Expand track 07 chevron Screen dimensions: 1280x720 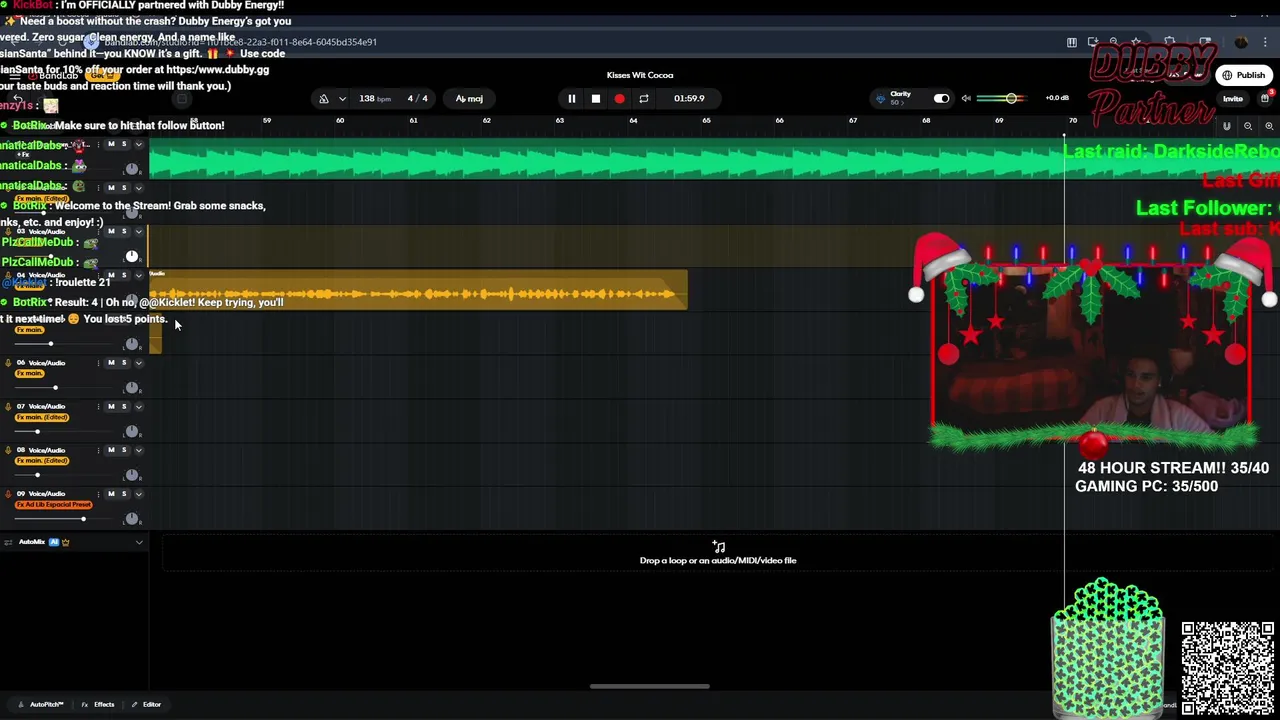click(x=139, y=407)
